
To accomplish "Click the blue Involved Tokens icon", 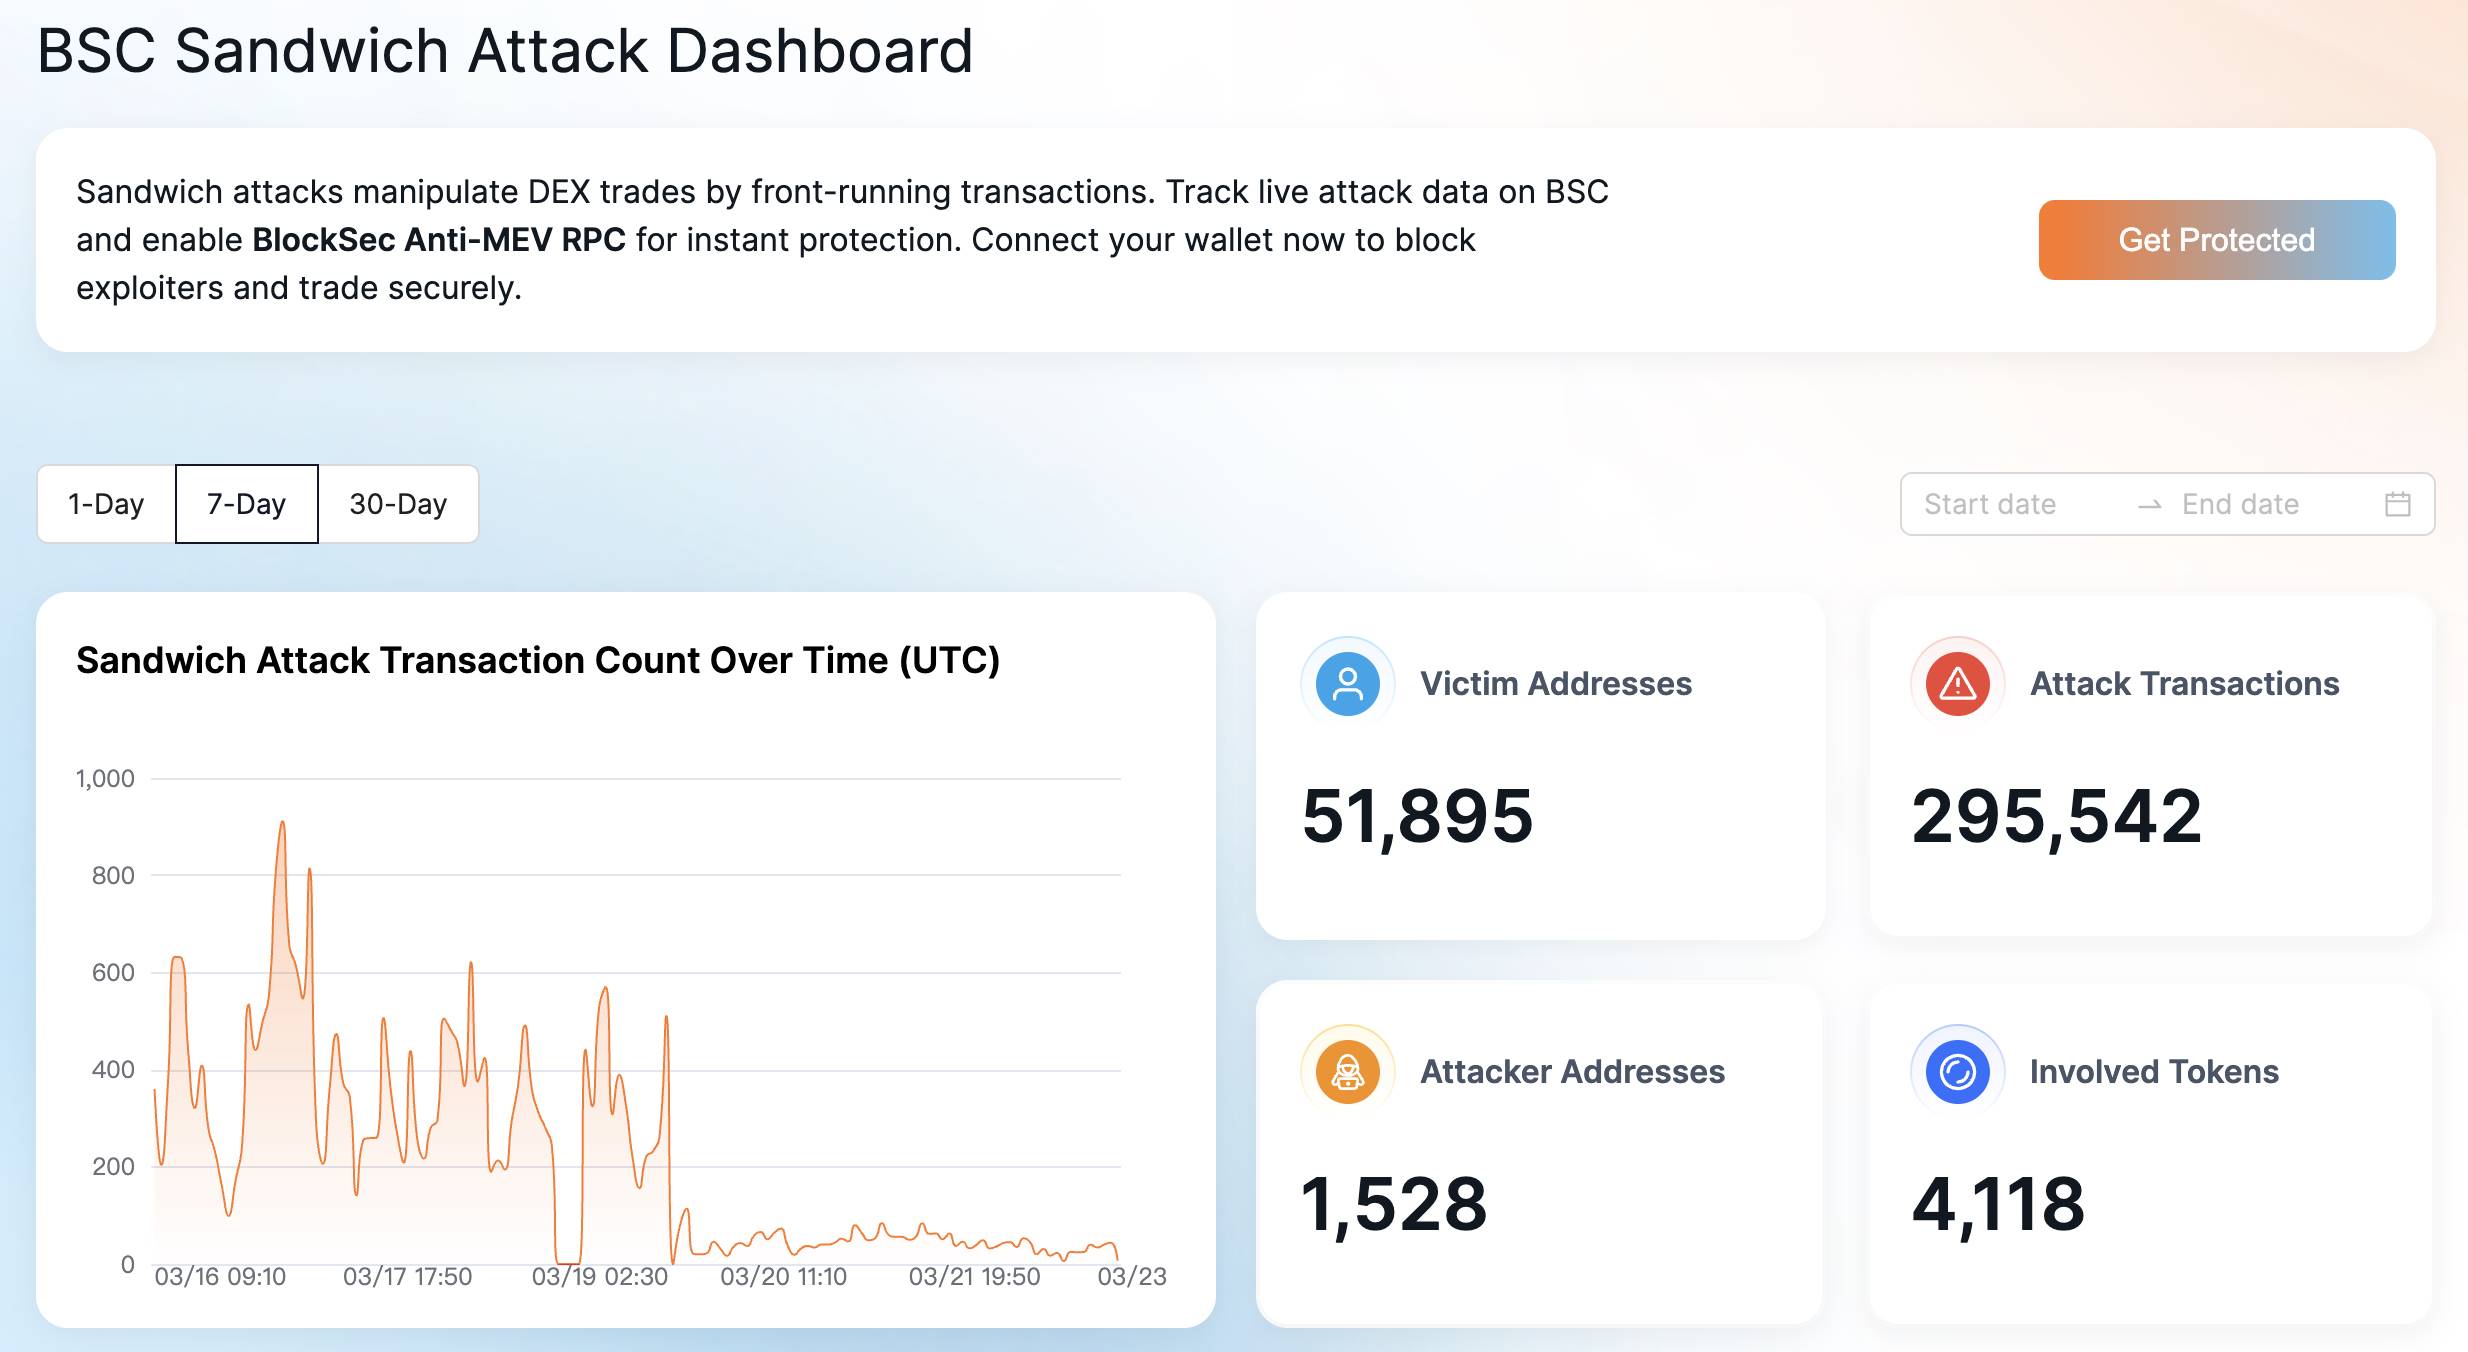I will pyautogui.click(x=1957, y=1072).
